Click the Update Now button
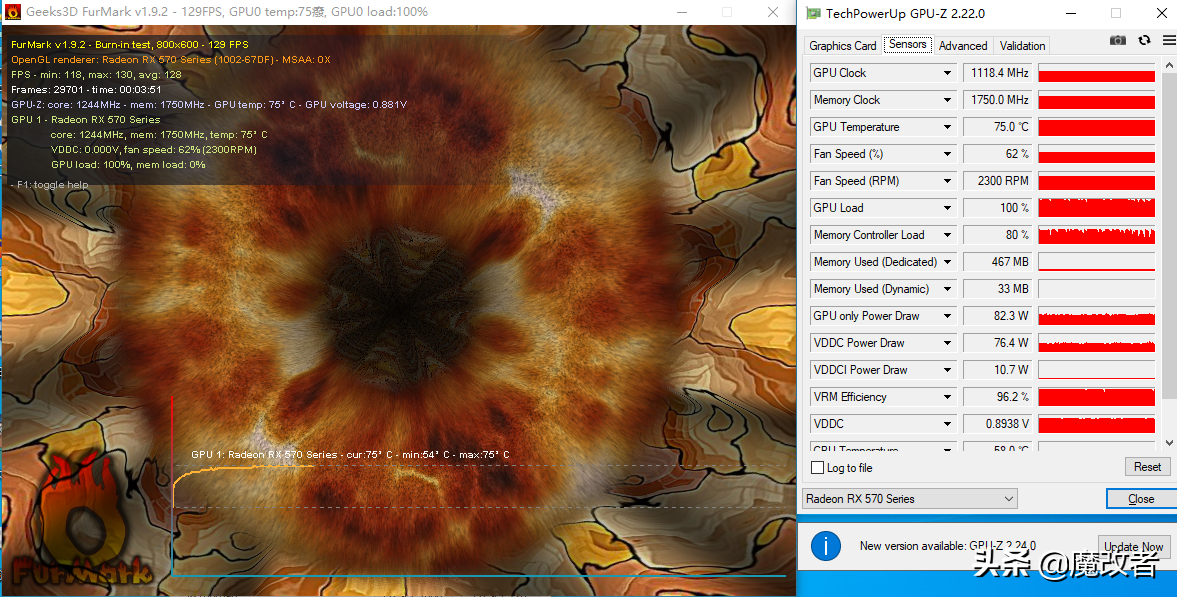 [1133, 547]
